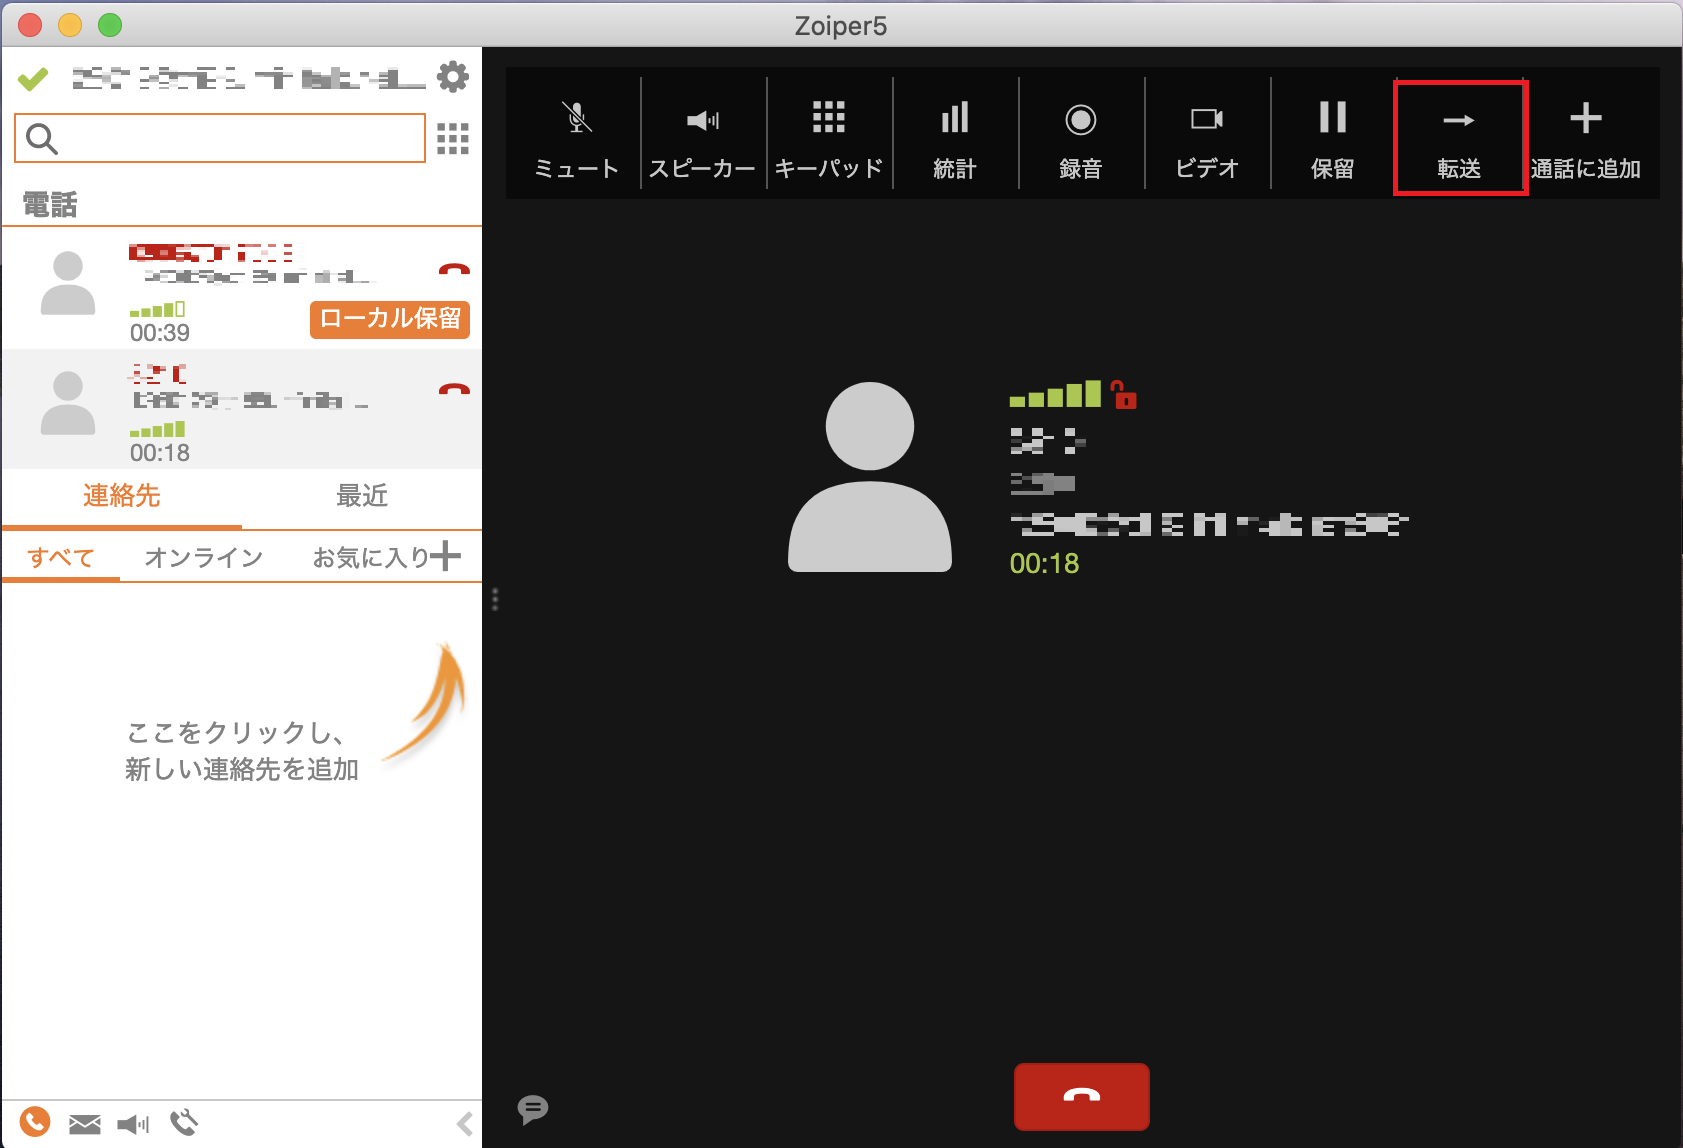The width and height of the screenshot is (1683, 1148).
Task: Select the オンライン filter tab
Action: pyautogui.click(x=204, y=557)
